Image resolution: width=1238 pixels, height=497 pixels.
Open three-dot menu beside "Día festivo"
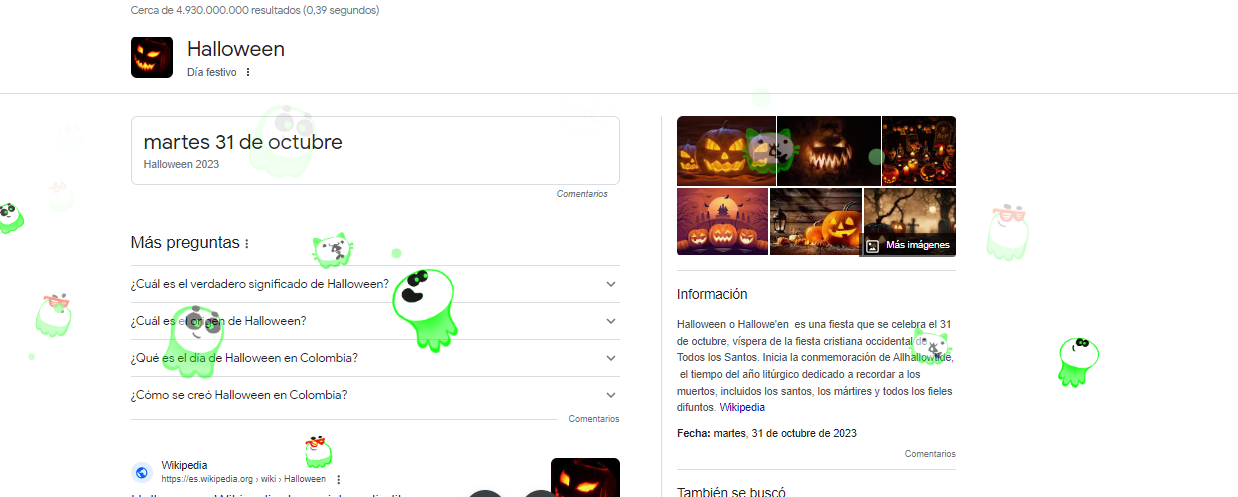248,72
